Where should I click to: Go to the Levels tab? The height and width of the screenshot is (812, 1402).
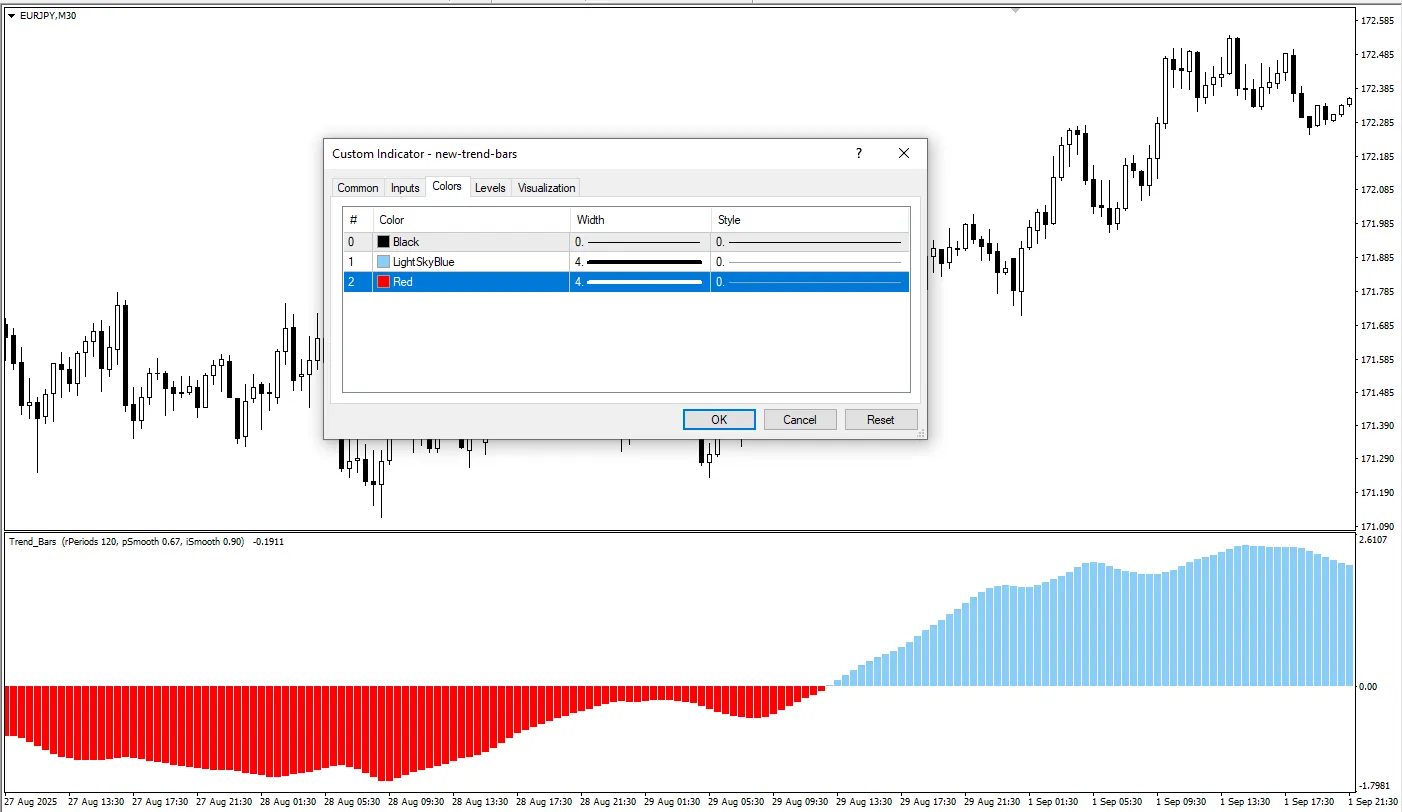[x=490, y=188]
